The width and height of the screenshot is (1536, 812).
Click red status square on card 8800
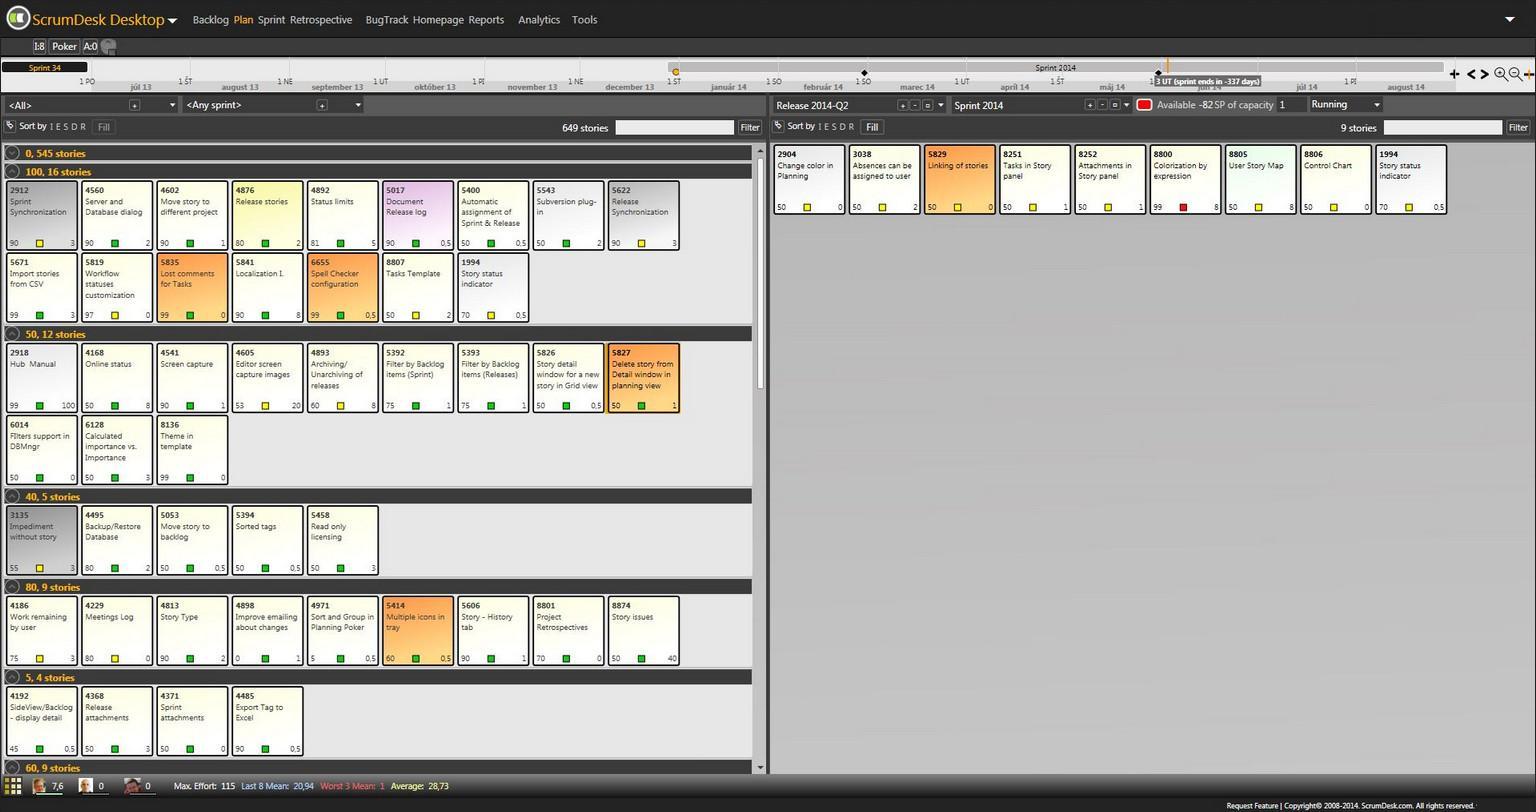click(x=1183, y=207)
